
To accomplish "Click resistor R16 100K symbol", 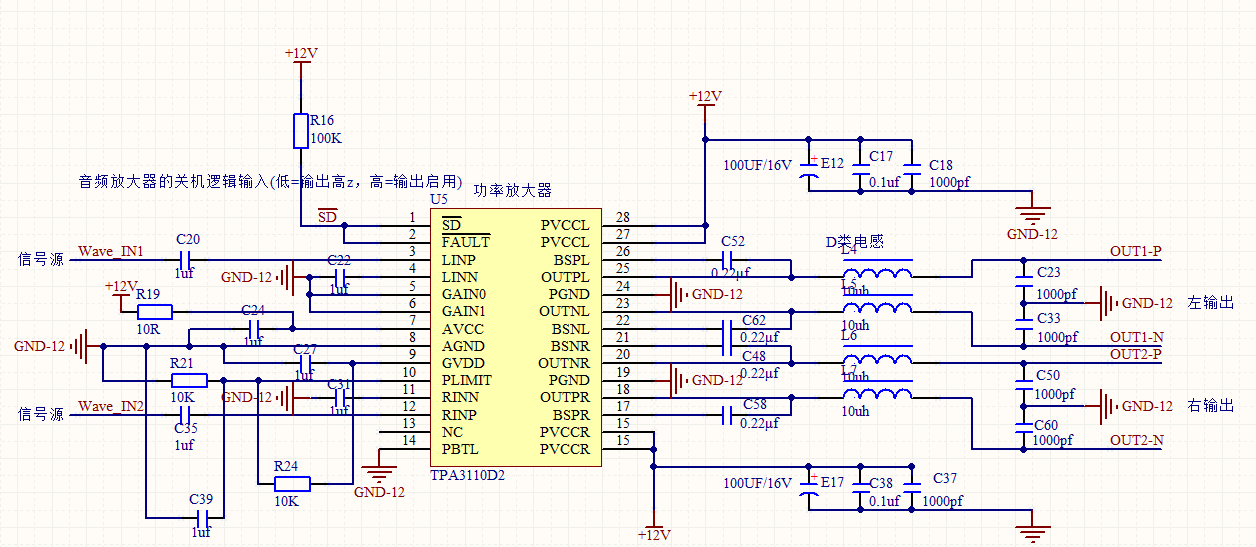I will (x=301, y=131).
